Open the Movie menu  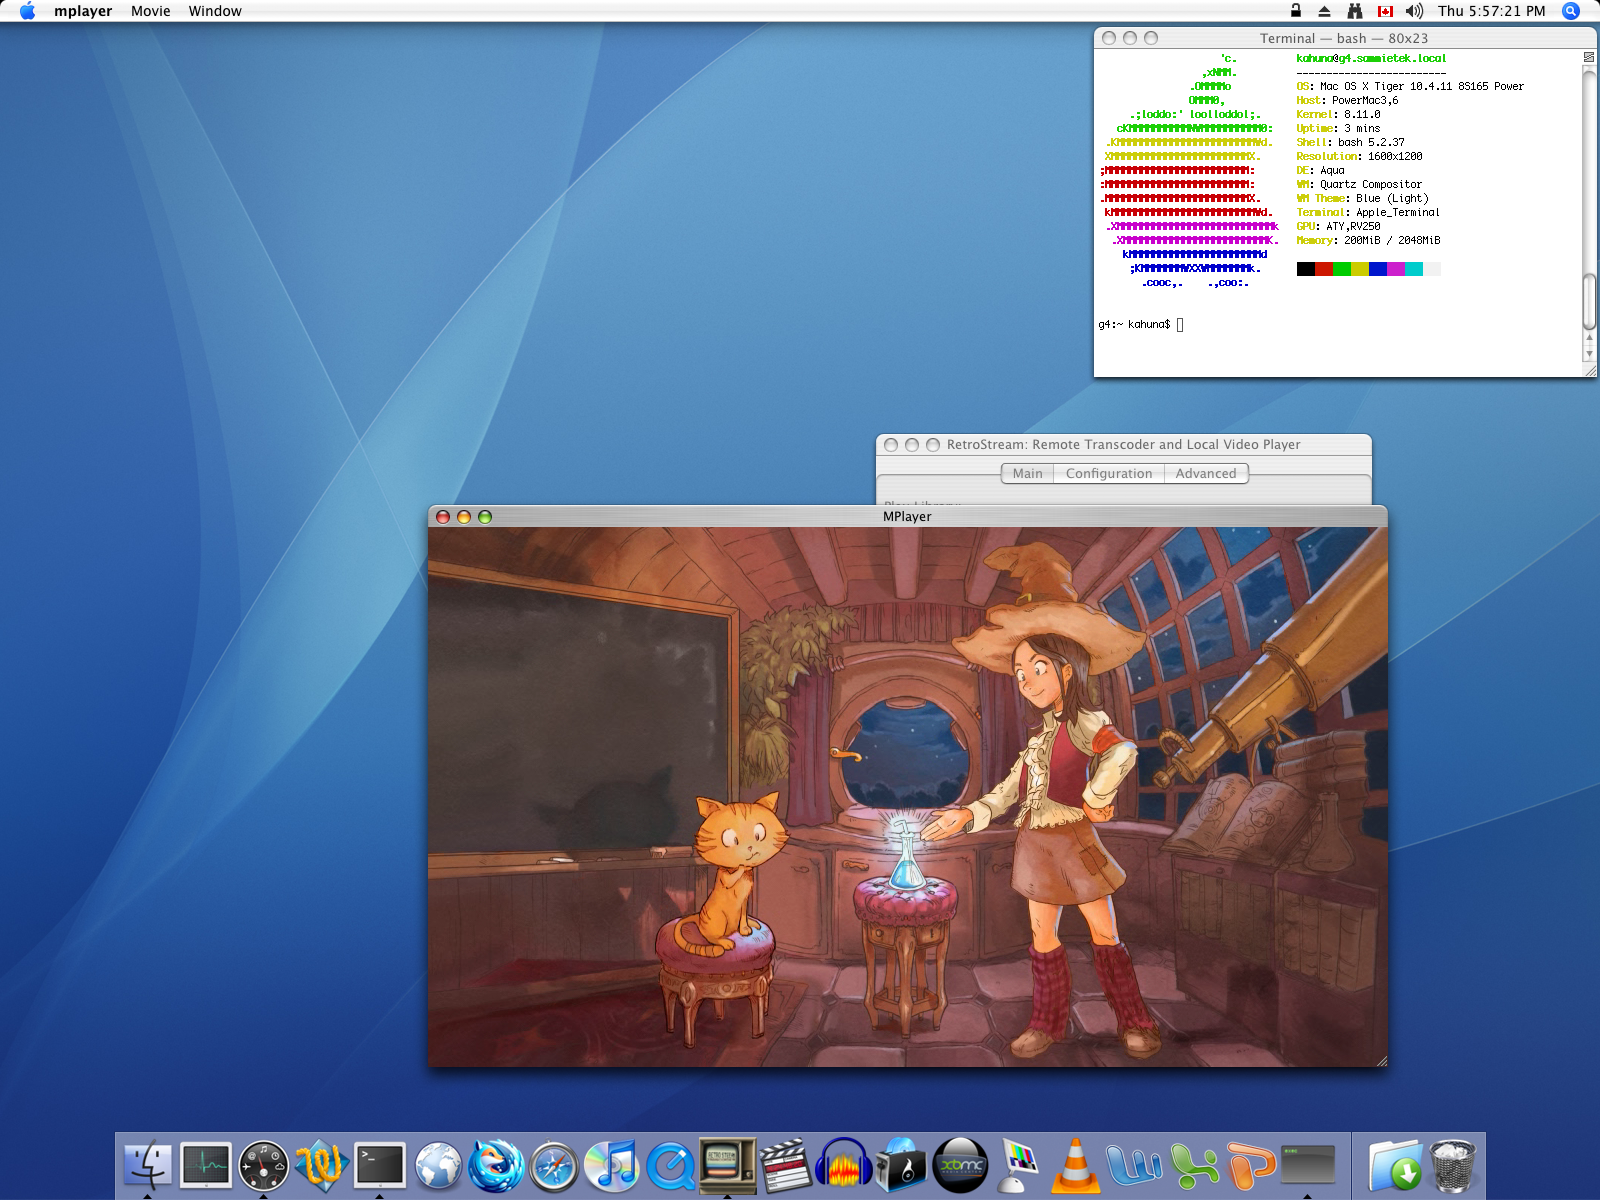coord(151,11)
